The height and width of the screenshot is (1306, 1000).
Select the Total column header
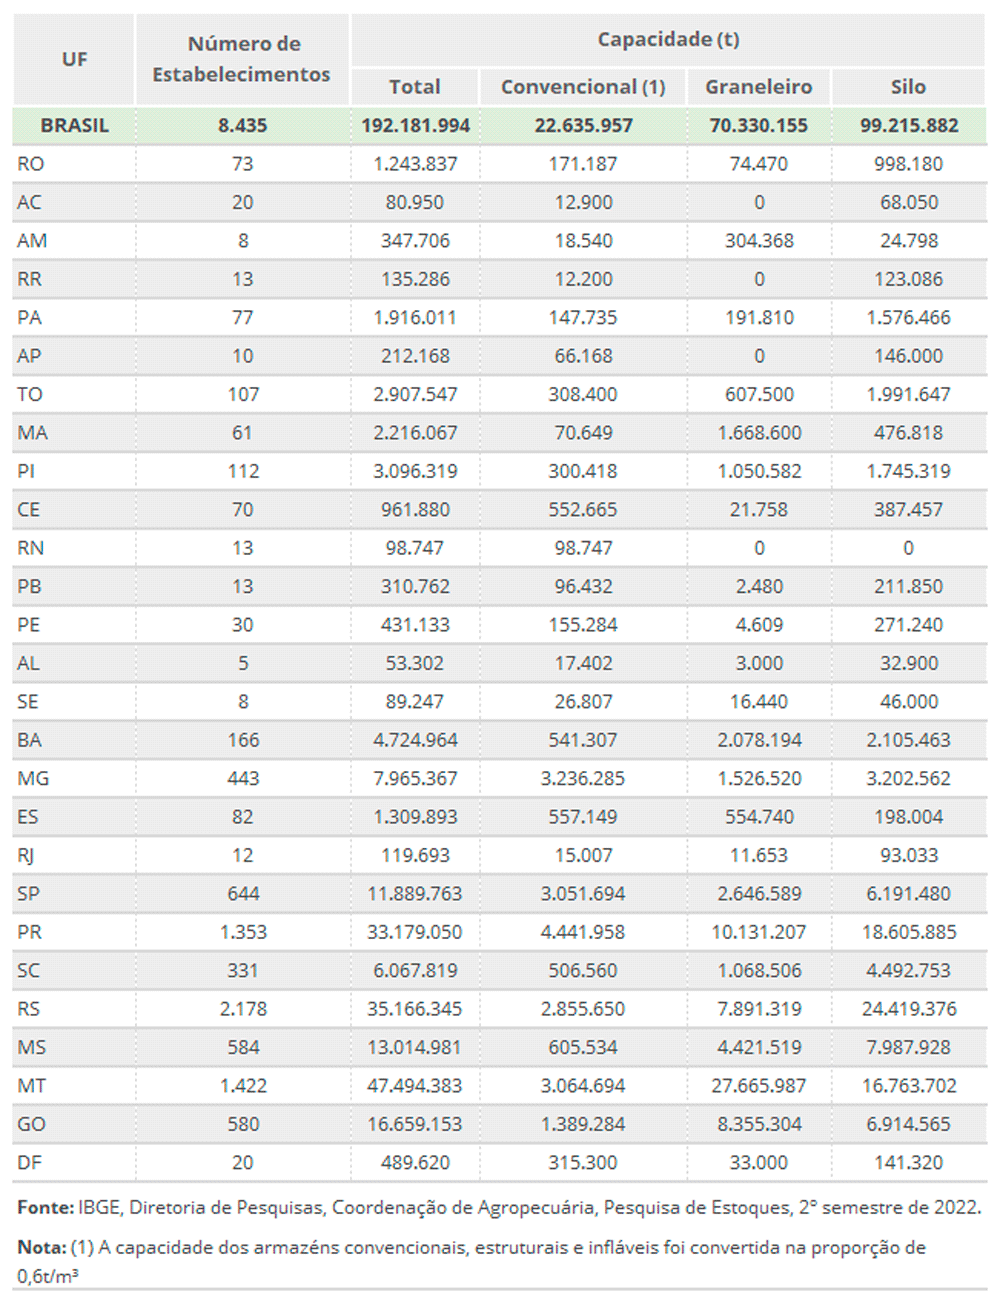click(415, 87)
